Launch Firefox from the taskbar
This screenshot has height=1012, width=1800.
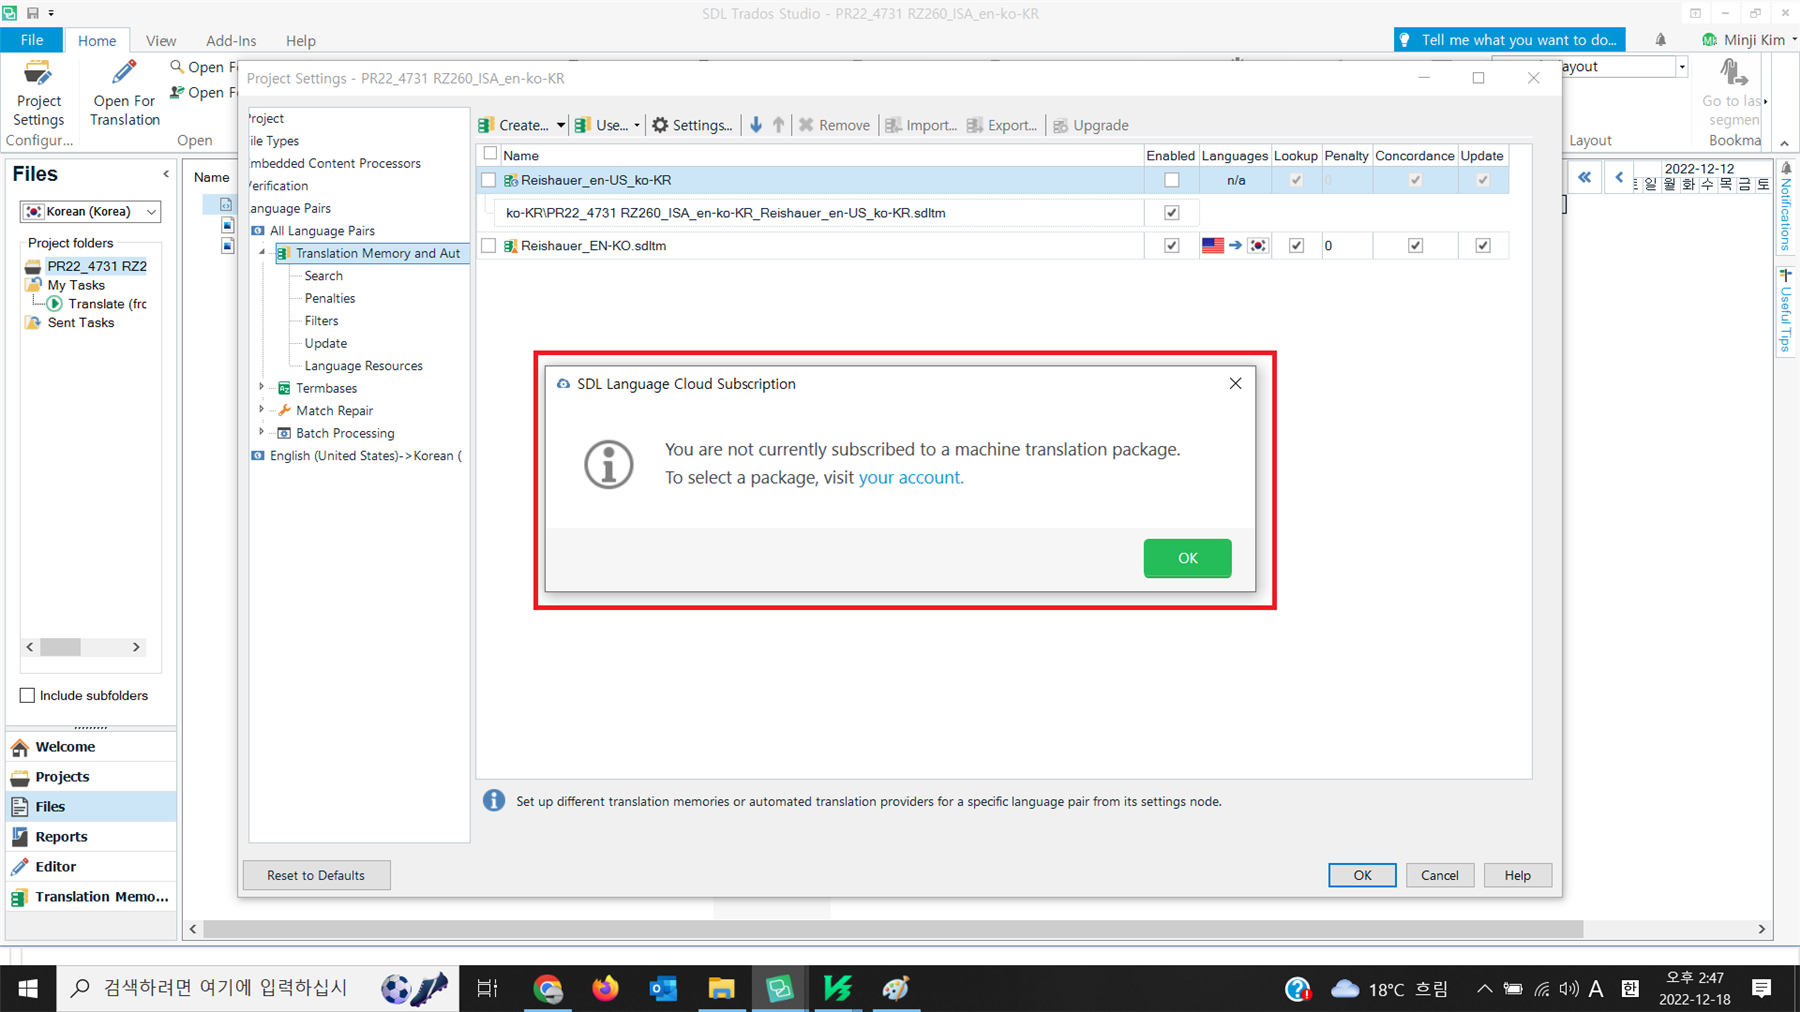coord(605,988)
